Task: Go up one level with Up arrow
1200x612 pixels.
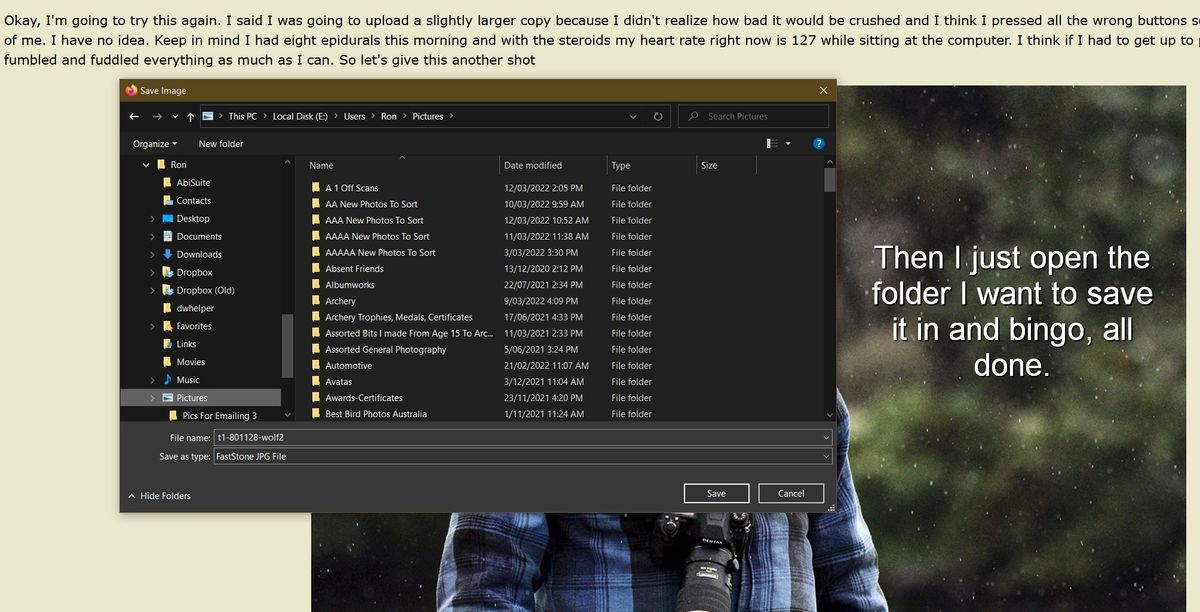Action: pos(190,116)
